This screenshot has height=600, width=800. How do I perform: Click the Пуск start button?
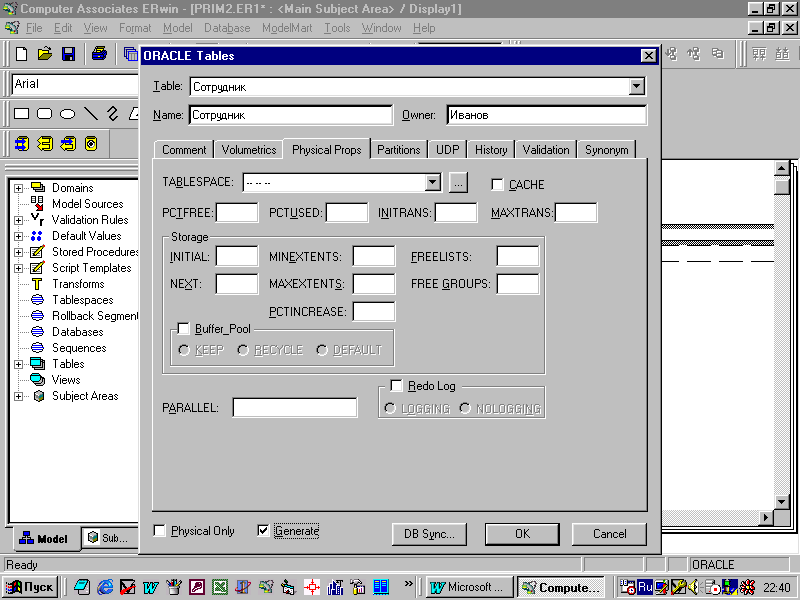coord(30,587)
